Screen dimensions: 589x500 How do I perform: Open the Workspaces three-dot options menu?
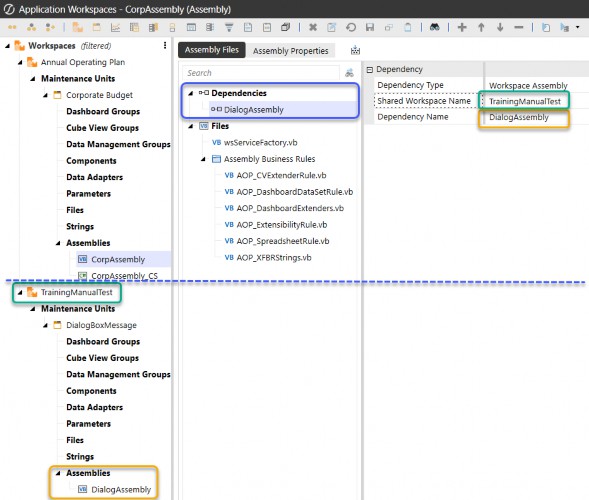click(165, 45)
